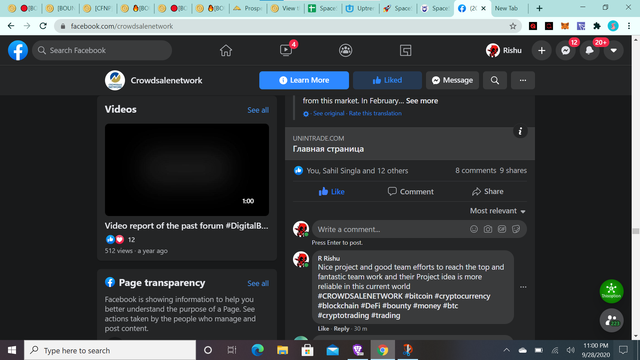Open the page more options ellipsis button
This screenshot has width=640, height=360.
tap(523, 80)
